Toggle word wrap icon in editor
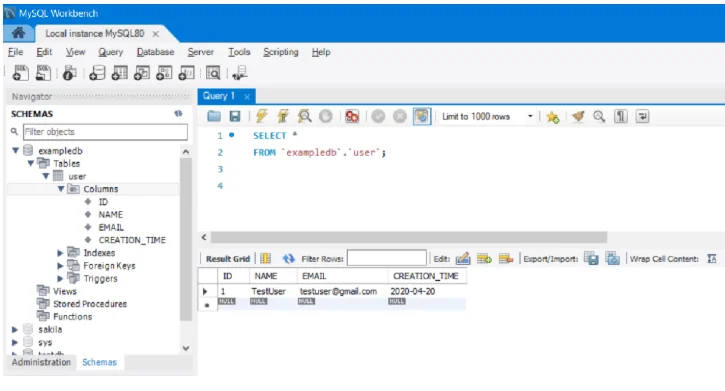 642,116
